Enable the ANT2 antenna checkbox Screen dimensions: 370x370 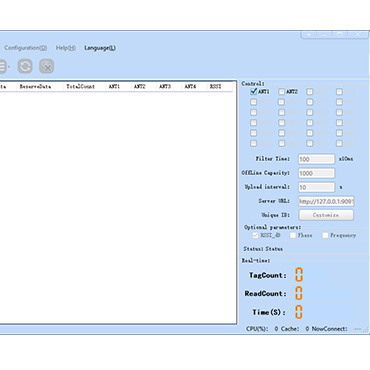click(x=282, y=91)
